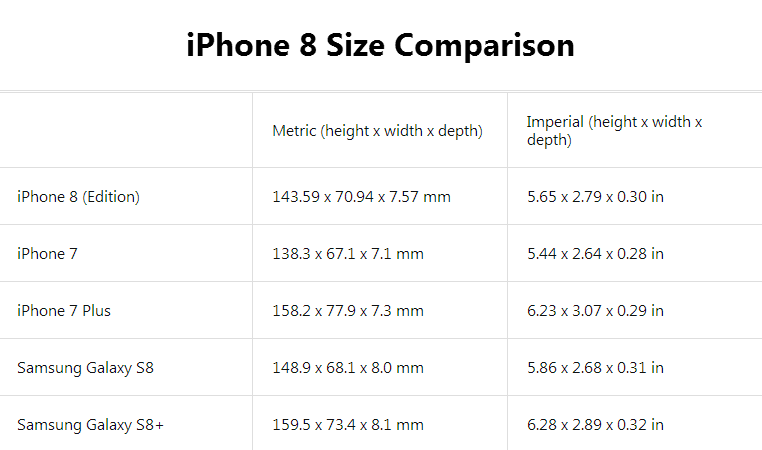Screen dimensions: 762x450
Task: Click the 143.59 x 70.94 x 7.57 mm cell
Action: tap(361, 197)
